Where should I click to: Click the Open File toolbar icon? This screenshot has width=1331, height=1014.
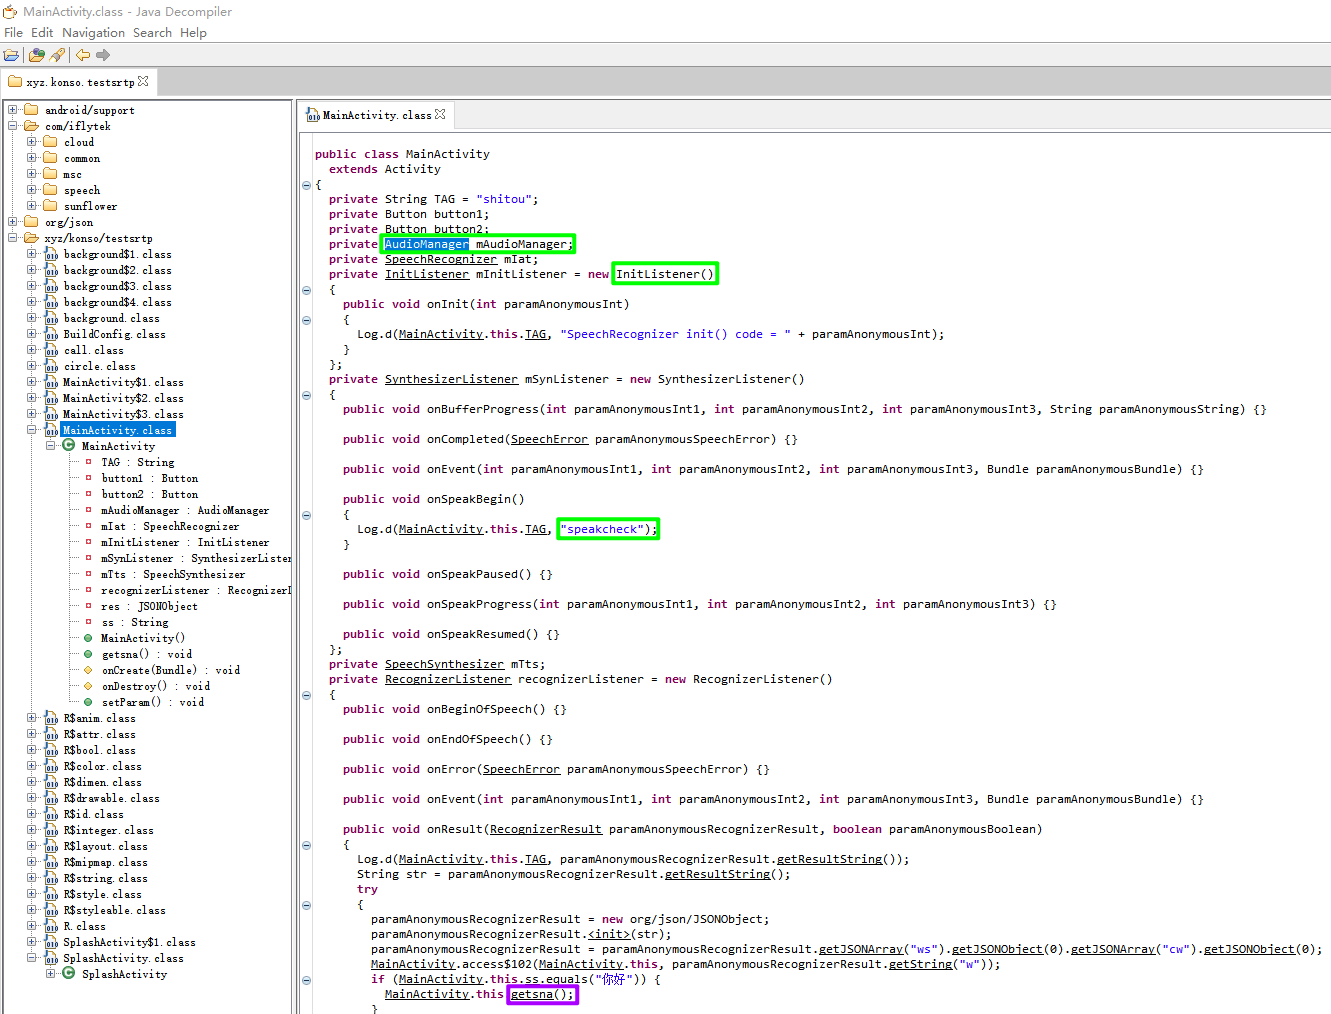pyautogui.click(x=12, y=55)
